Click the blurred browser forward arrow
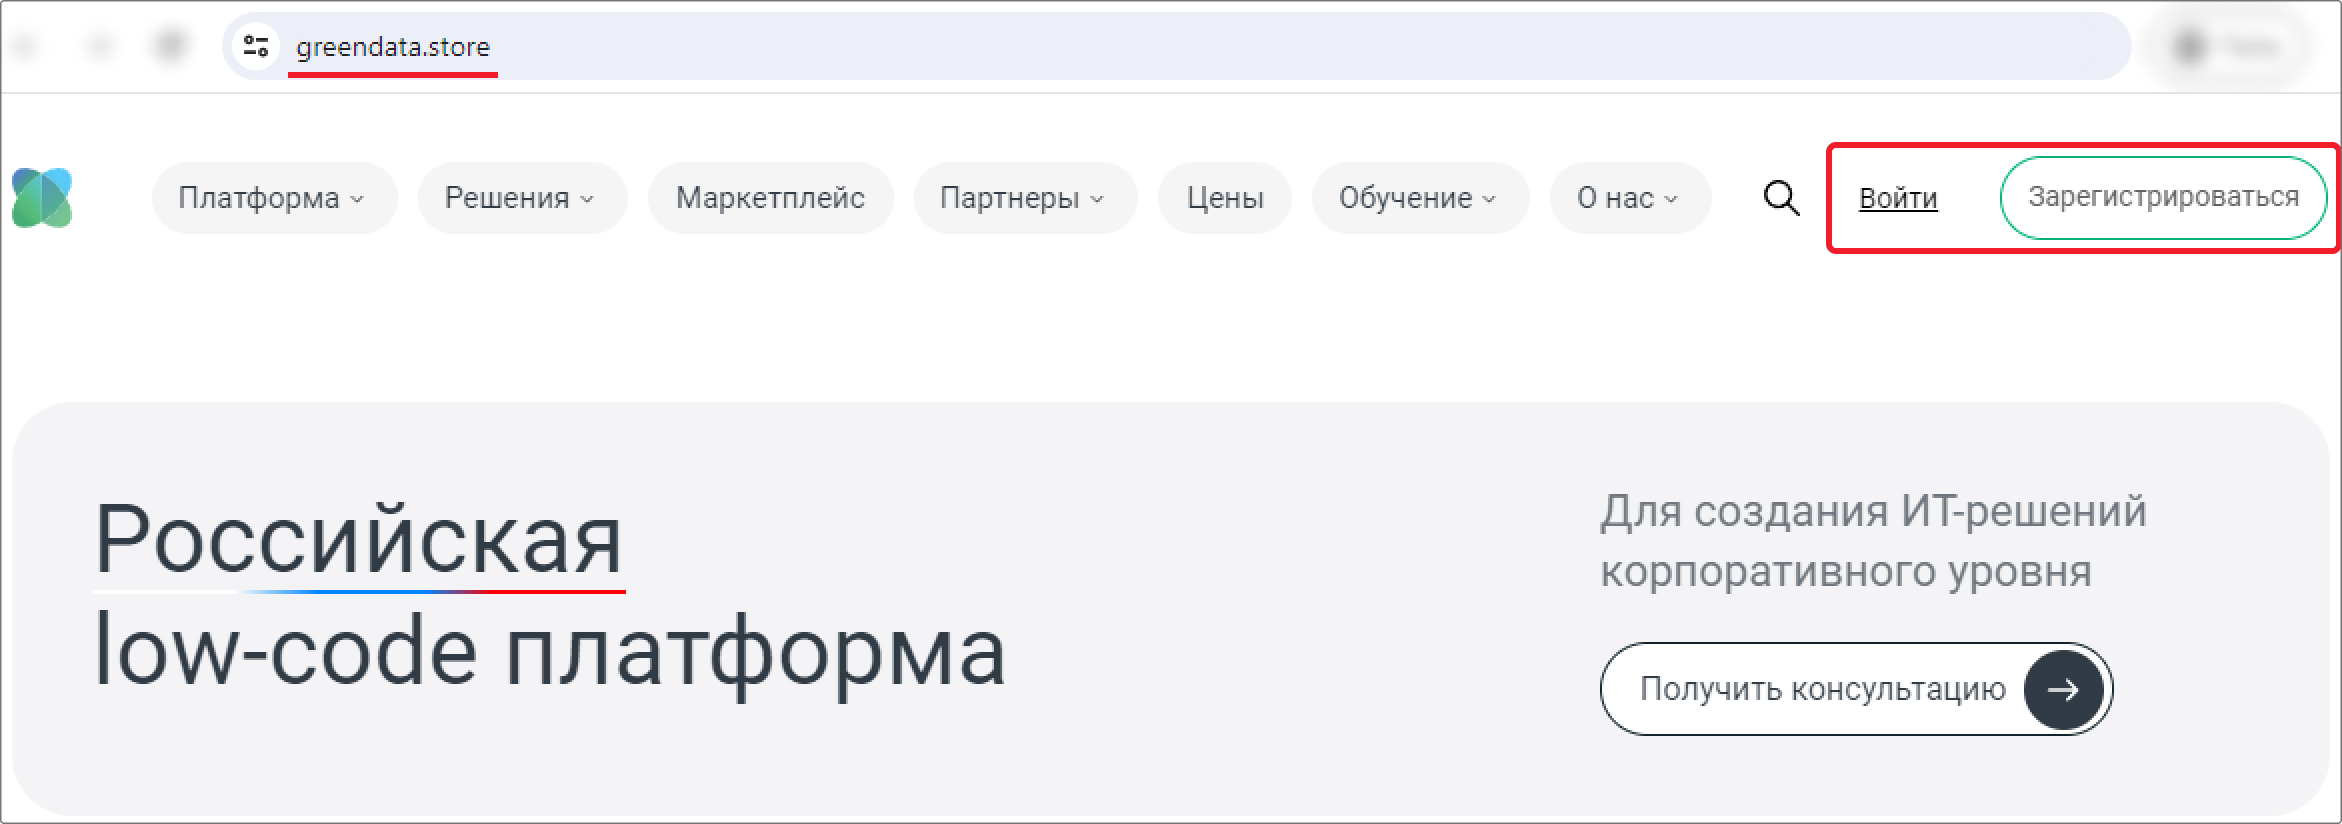 [99, 46]
